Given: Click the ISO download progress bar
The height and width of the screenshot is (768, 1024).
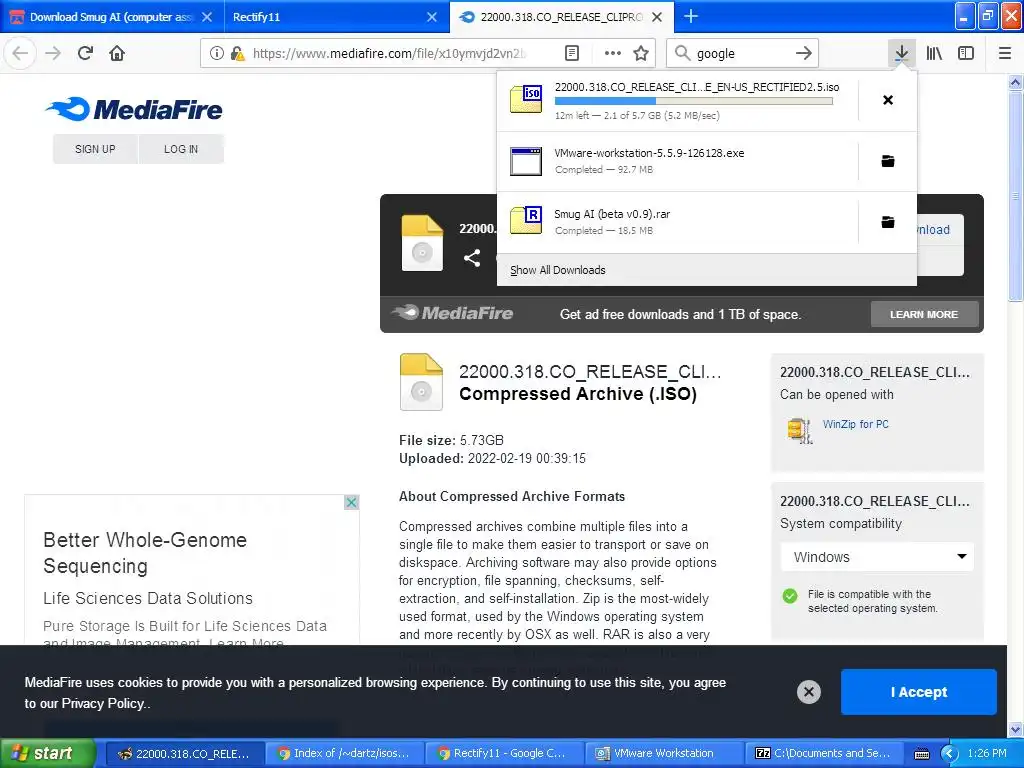Looking at the screenshot, I should point(694,101).
